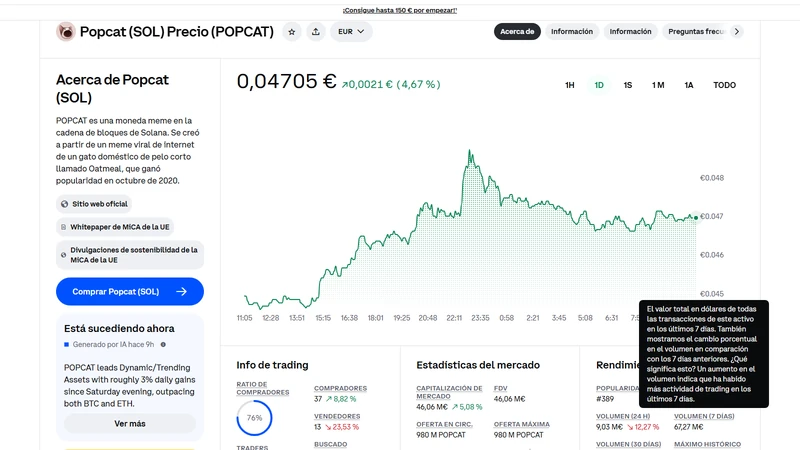Click Volumen (30 días) label

coord(629,444)
